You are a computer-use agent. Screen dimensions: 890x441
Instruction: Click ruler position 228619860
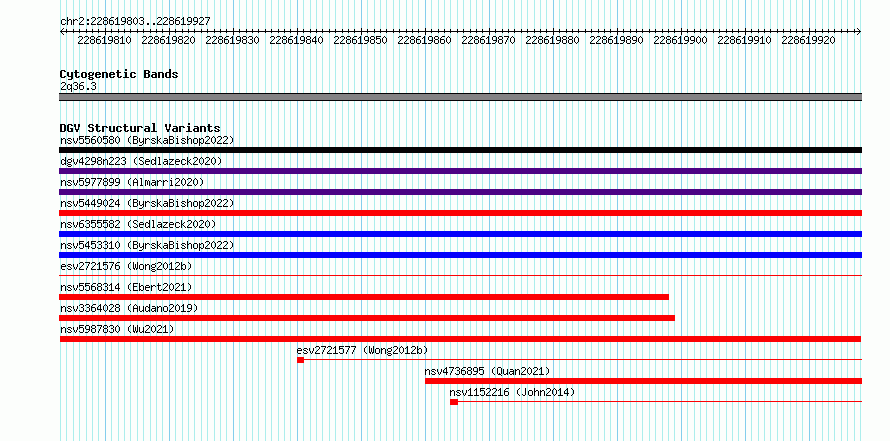coord(425,40)
